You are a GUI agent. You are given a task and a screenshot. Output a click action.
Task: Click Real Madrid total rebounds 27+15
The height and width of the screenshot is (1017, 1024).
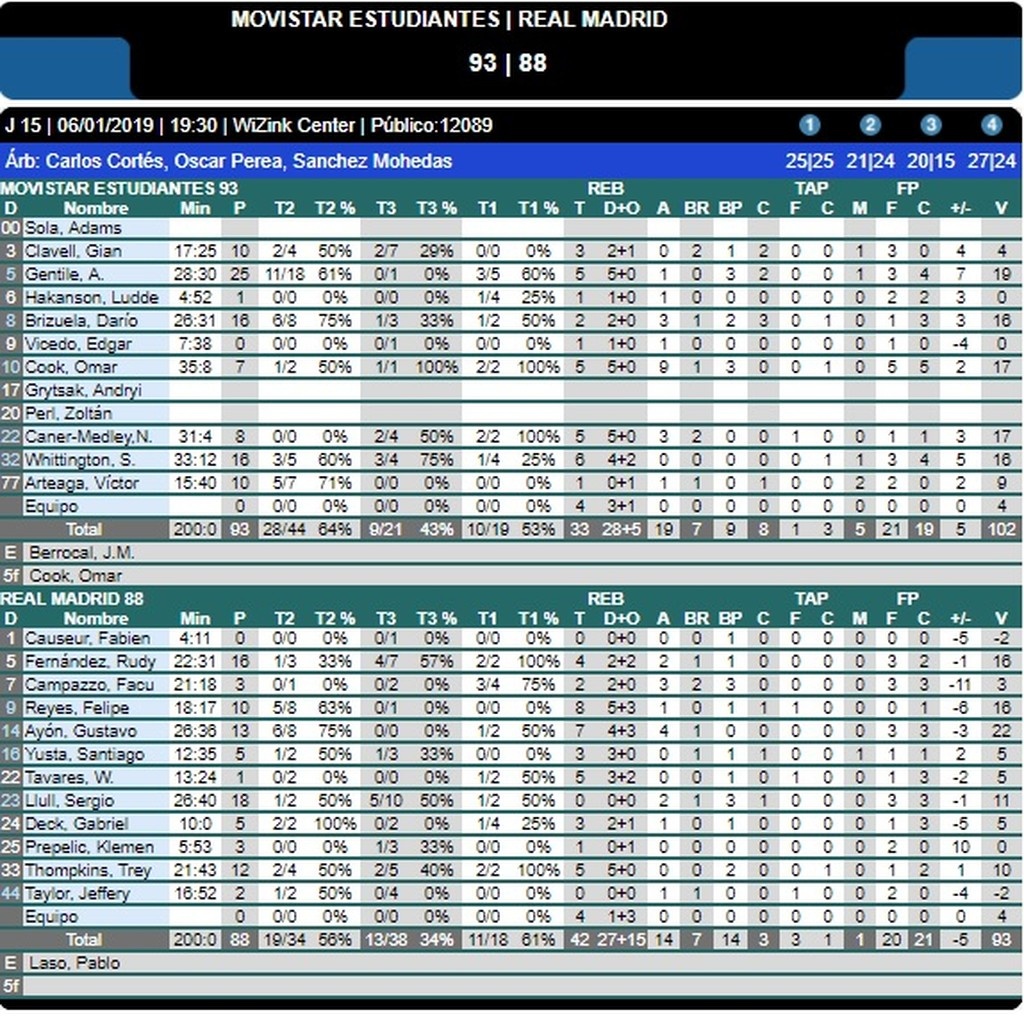pyautogui.click(x=621, y=940)
